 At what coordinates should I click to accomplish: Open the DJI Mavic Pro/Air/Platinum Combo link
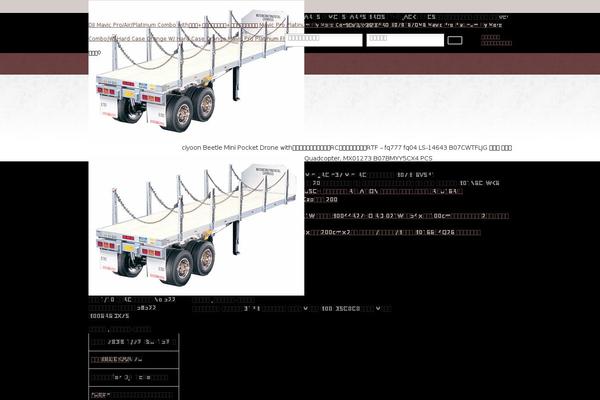point(295,25)
